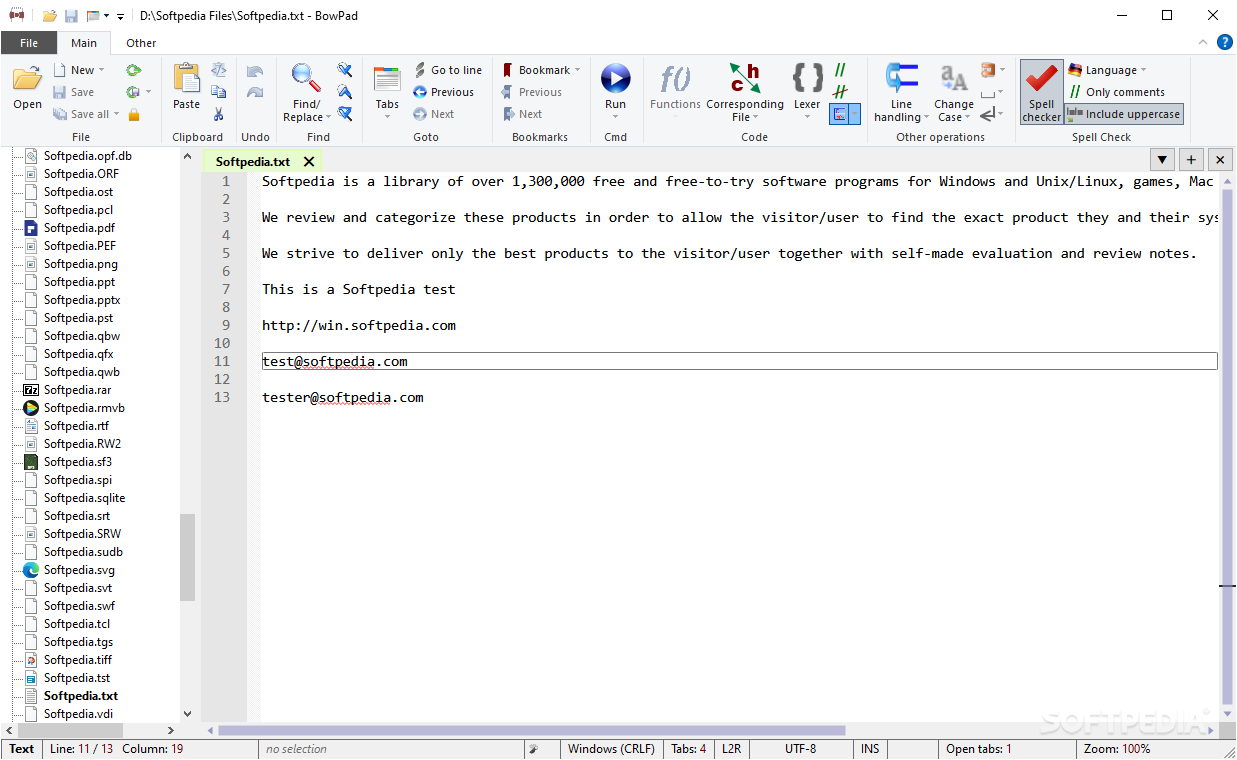Close the Softpedia.txt document tab
1237x760 pixels.
(x=309, y=161)
